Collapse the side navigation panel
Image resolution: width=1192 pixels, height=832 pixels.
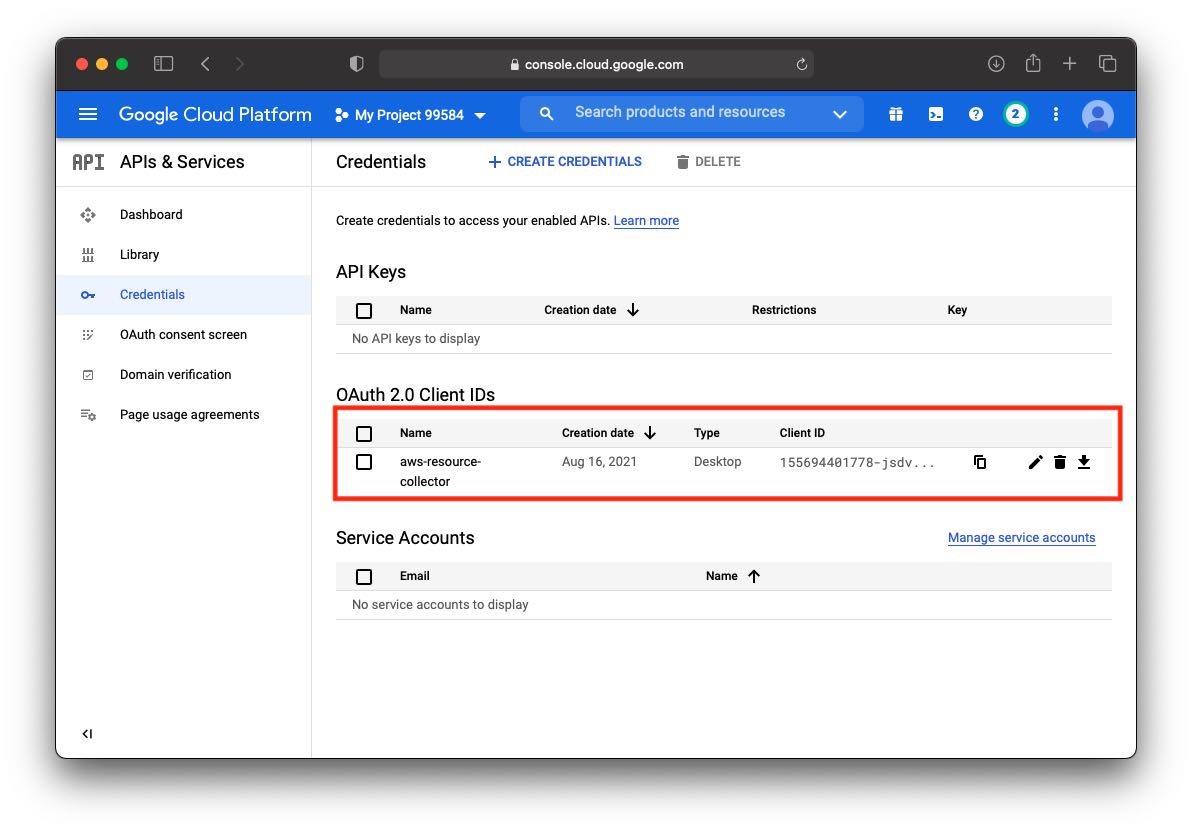tap(87, 734)
